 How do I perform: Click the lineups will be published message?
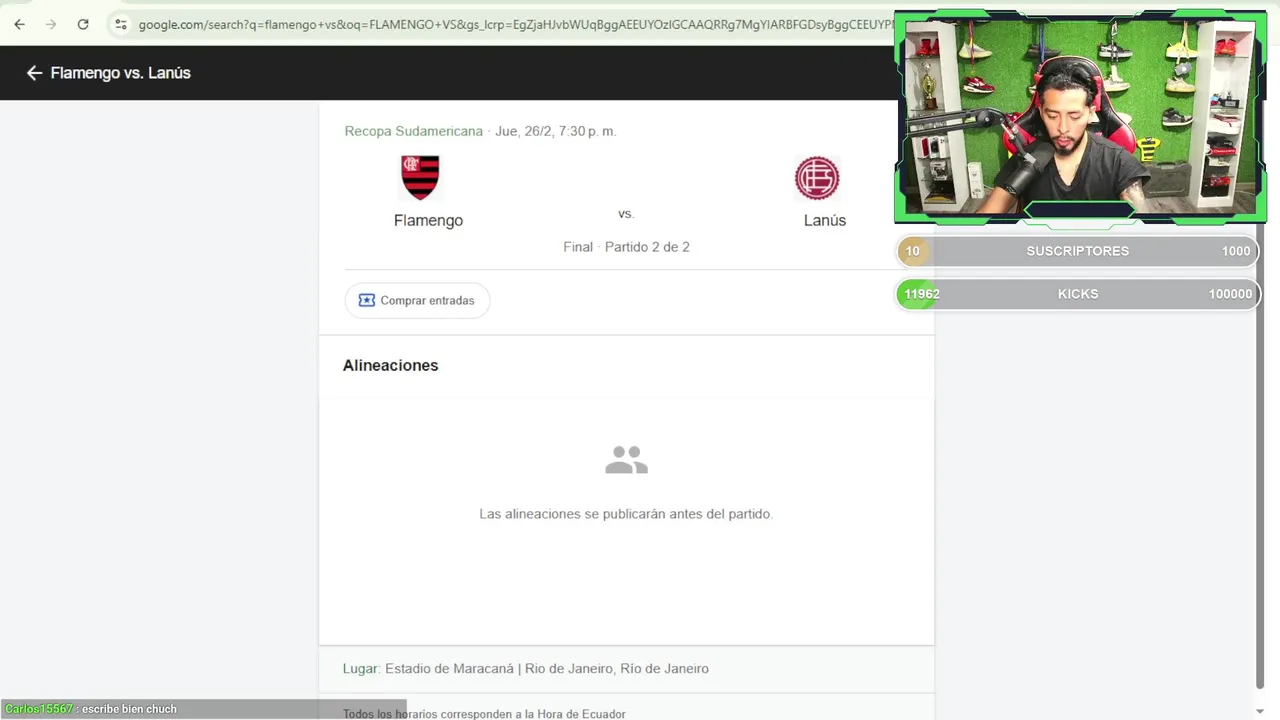626,514
